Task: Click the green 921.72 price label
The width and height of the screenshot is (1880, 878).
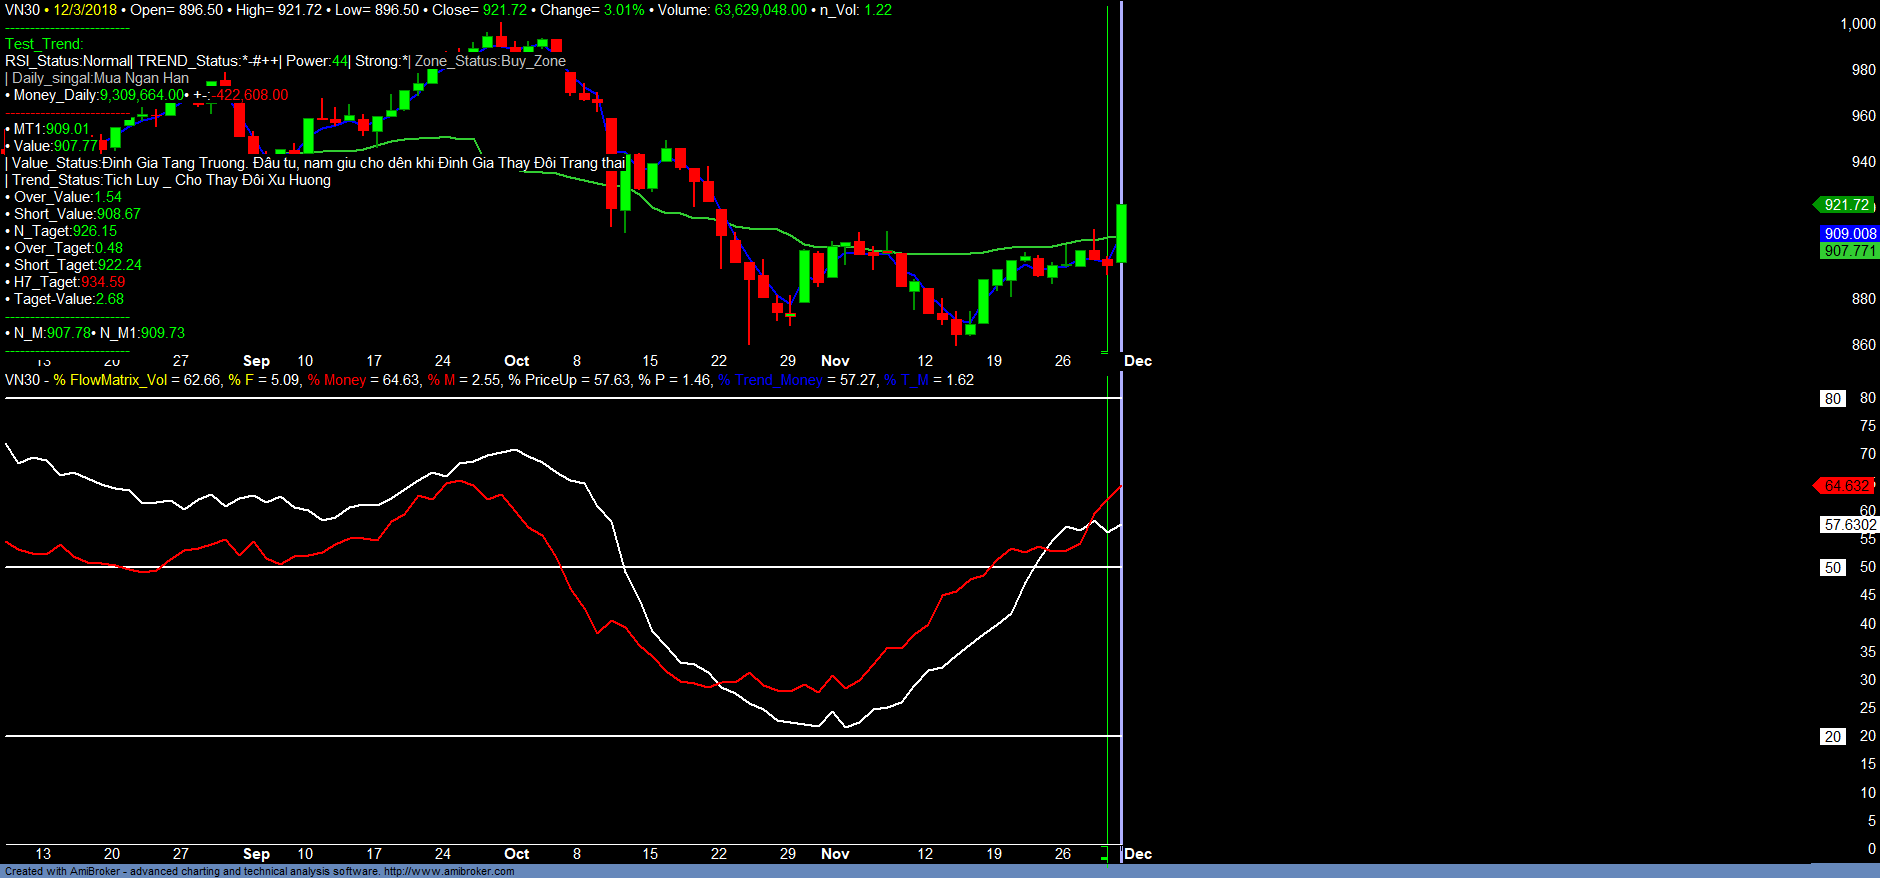Action: [1845, 205]
